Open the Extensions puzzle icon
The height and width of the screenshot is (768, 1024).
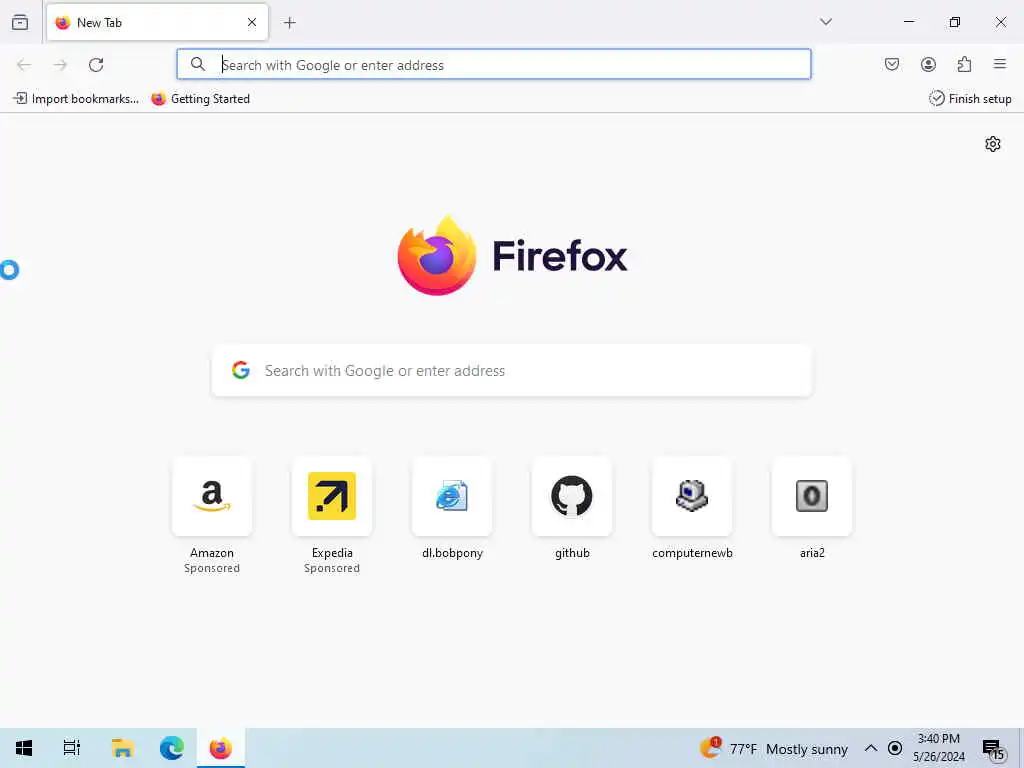(964, 64)
